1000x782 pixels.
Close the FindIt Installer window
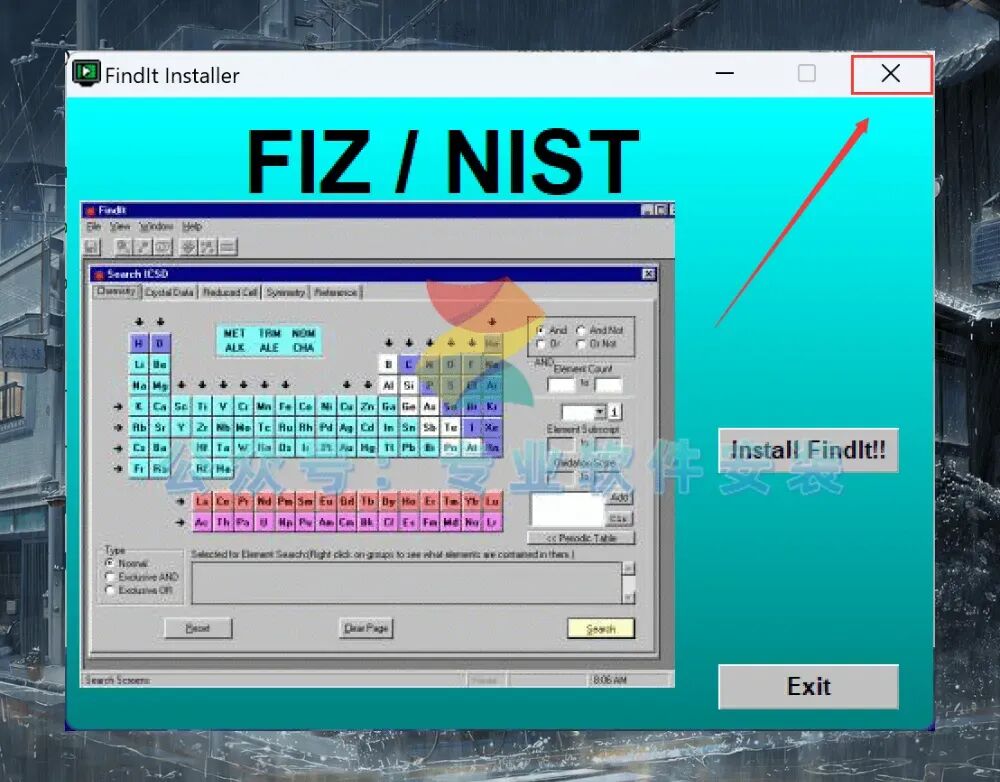point(891,74)
